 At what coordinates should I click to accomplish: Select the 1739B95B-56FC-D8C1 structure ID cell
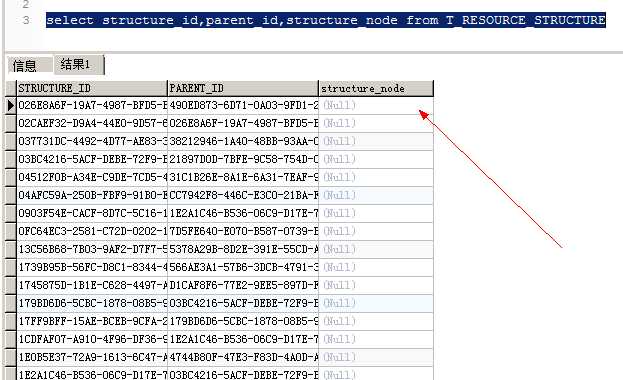[92, 267]
